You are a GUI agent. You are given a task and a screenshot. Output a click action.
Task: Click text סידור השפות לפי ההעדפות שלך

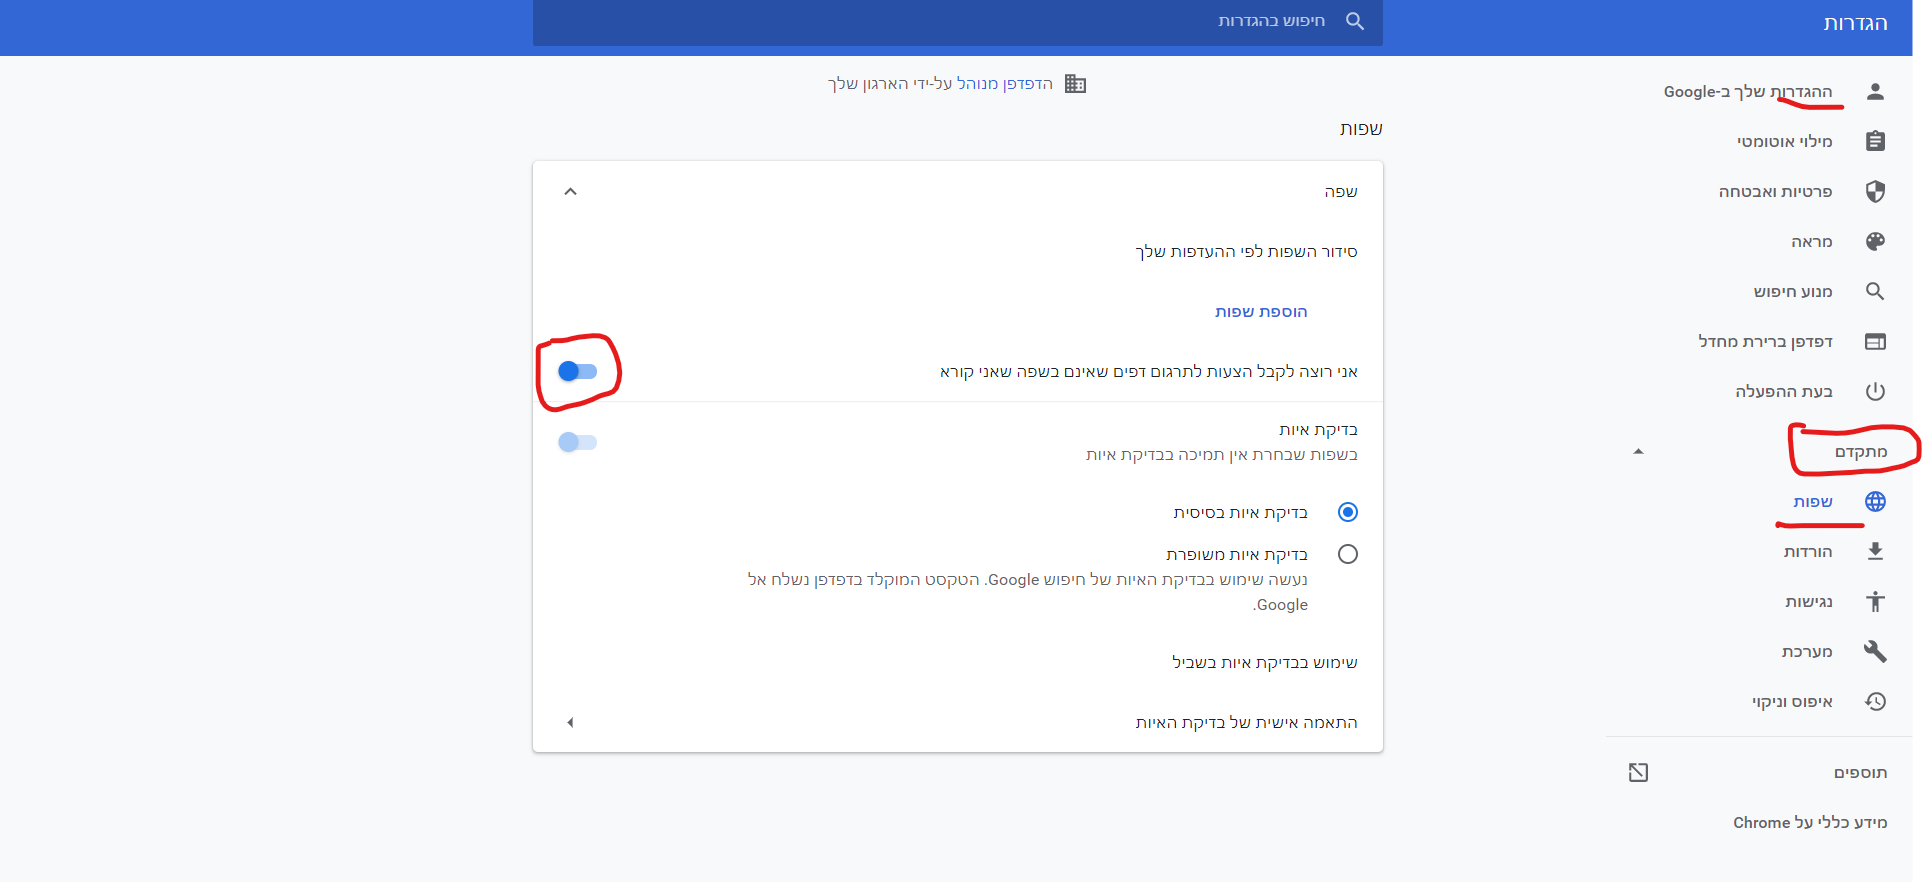point(1246,252)
